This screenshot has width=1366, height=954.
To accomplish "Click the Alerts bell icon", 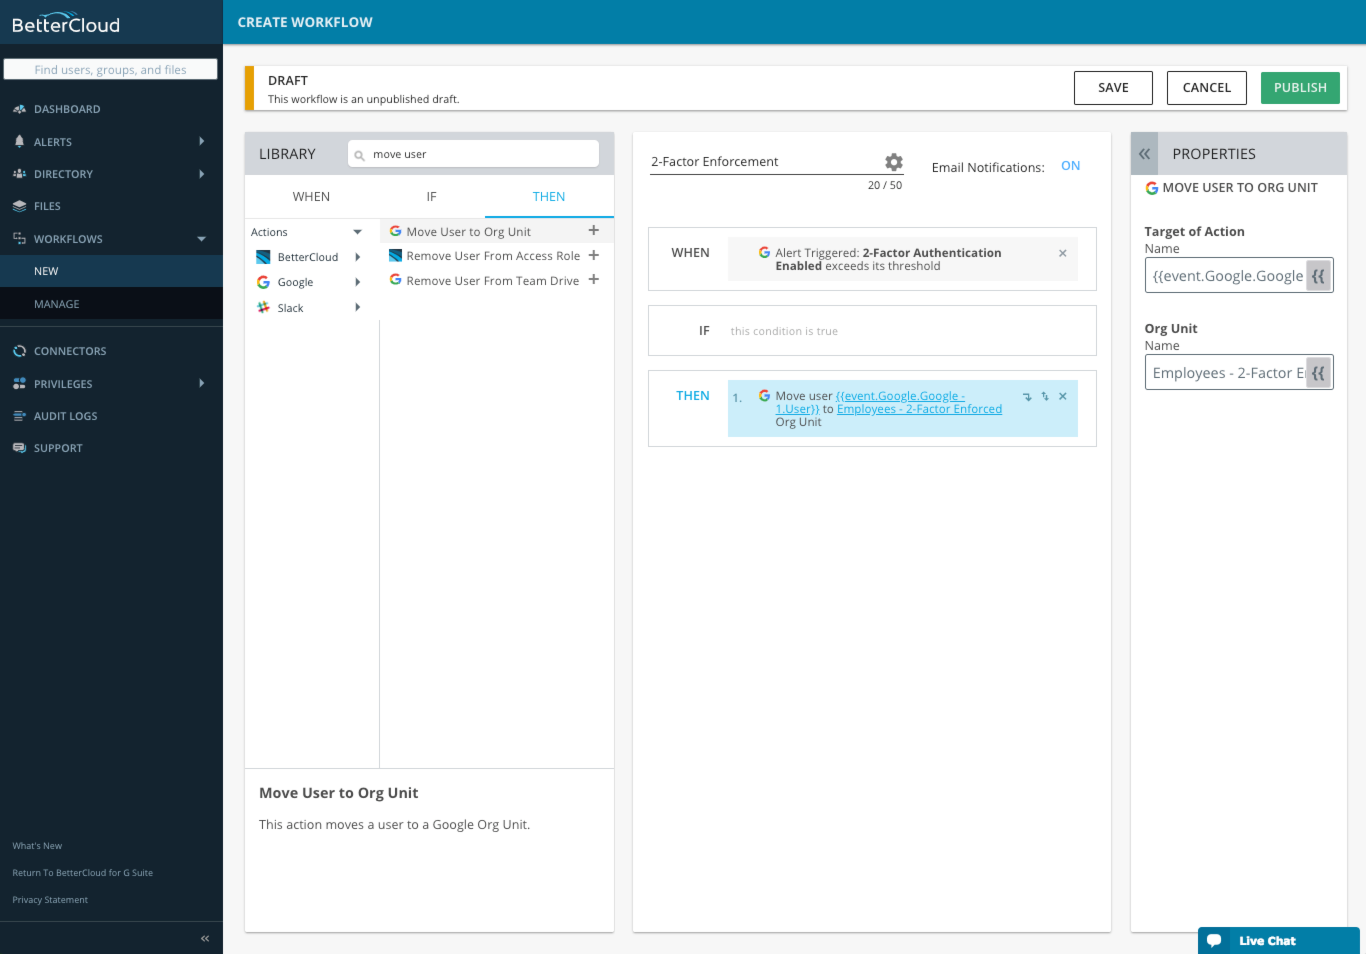I will pos(19,141).
